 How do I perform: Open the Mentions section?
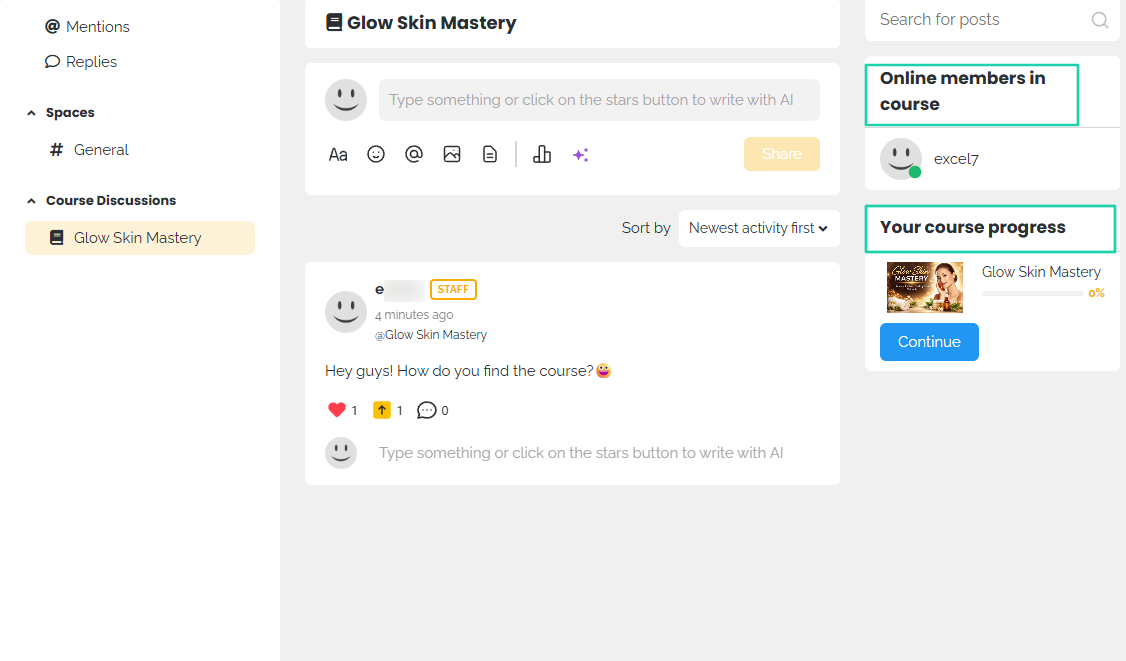point(87,27)
